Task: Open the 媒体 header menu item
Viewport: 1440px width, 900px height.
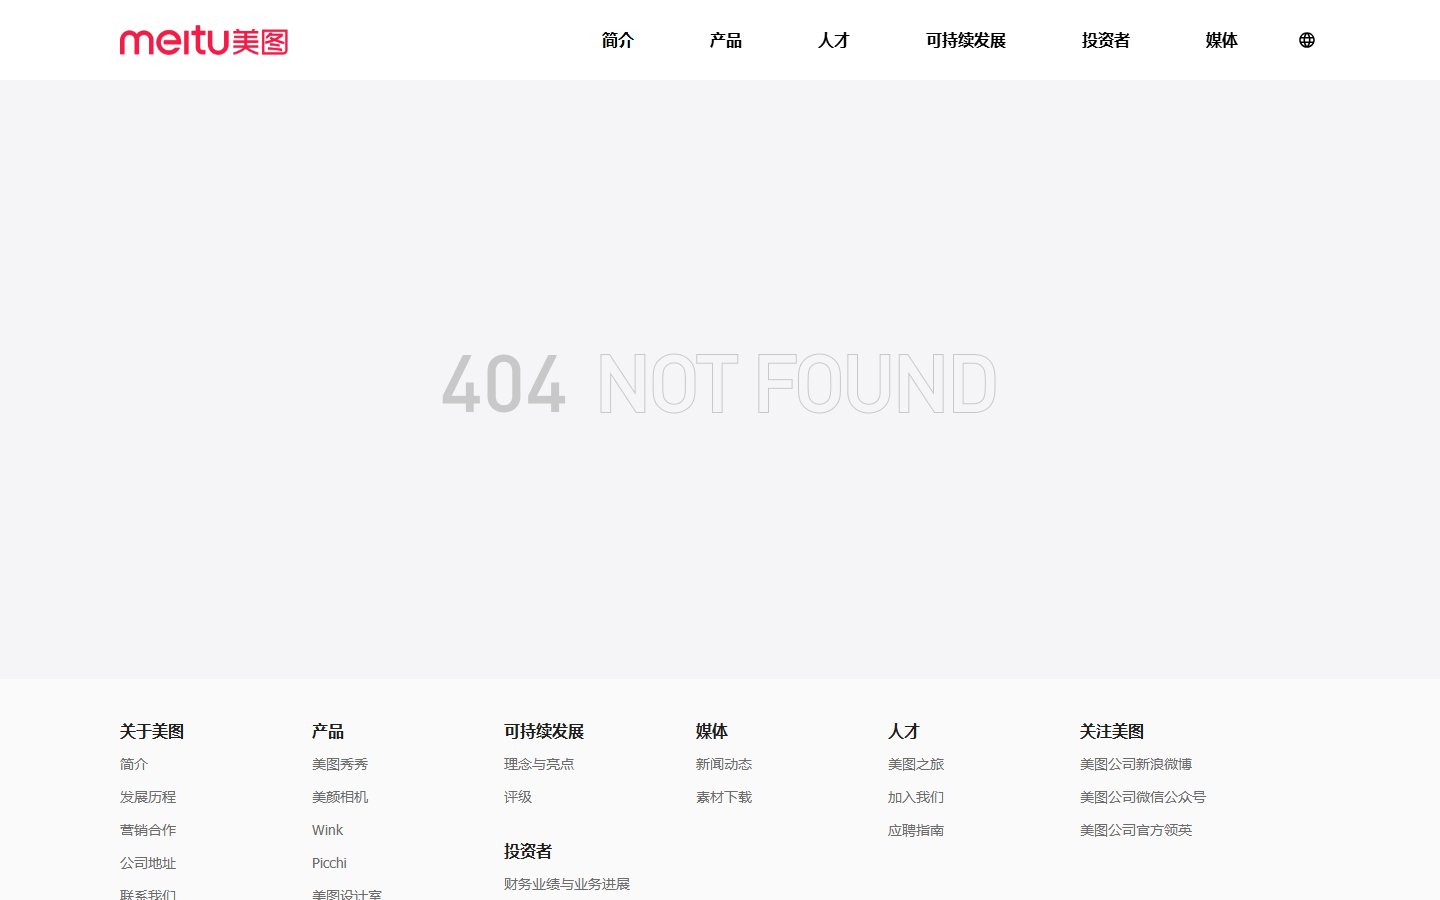Action: [1222, 40]
